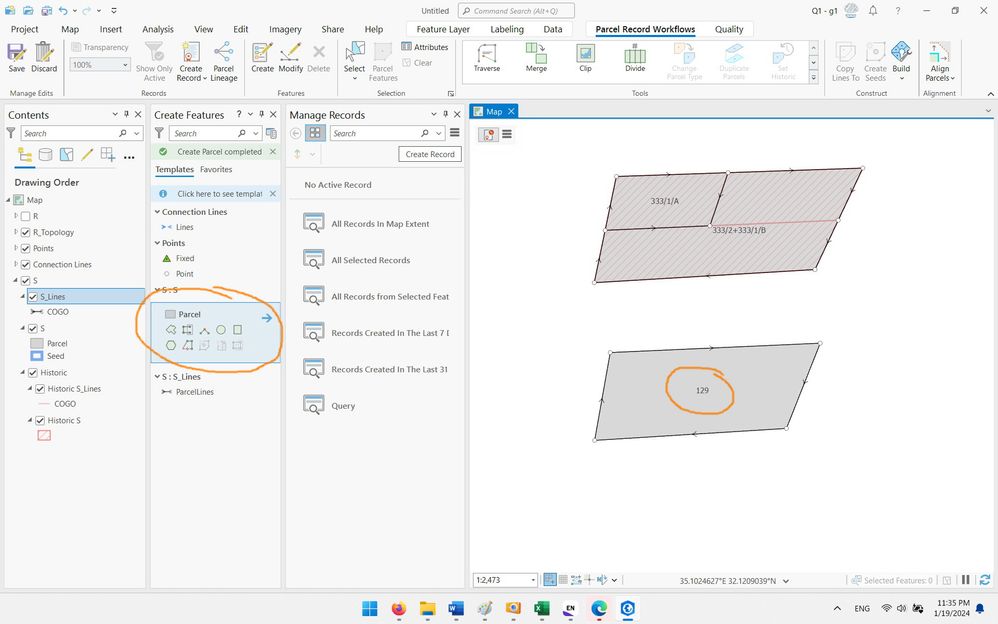Click the tile view icon in Manage Records
Screen dimensions: 998x624
pyautogui.click(x=315, y=133)
